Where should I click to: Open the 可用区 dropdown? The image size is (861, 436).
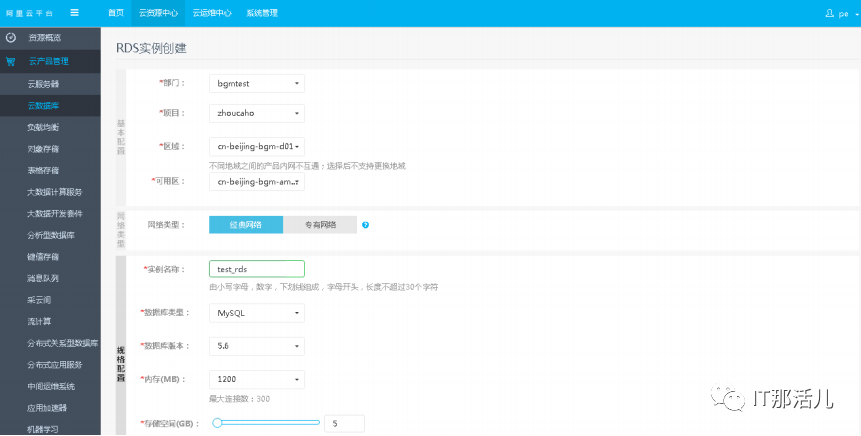coord(256,182)
